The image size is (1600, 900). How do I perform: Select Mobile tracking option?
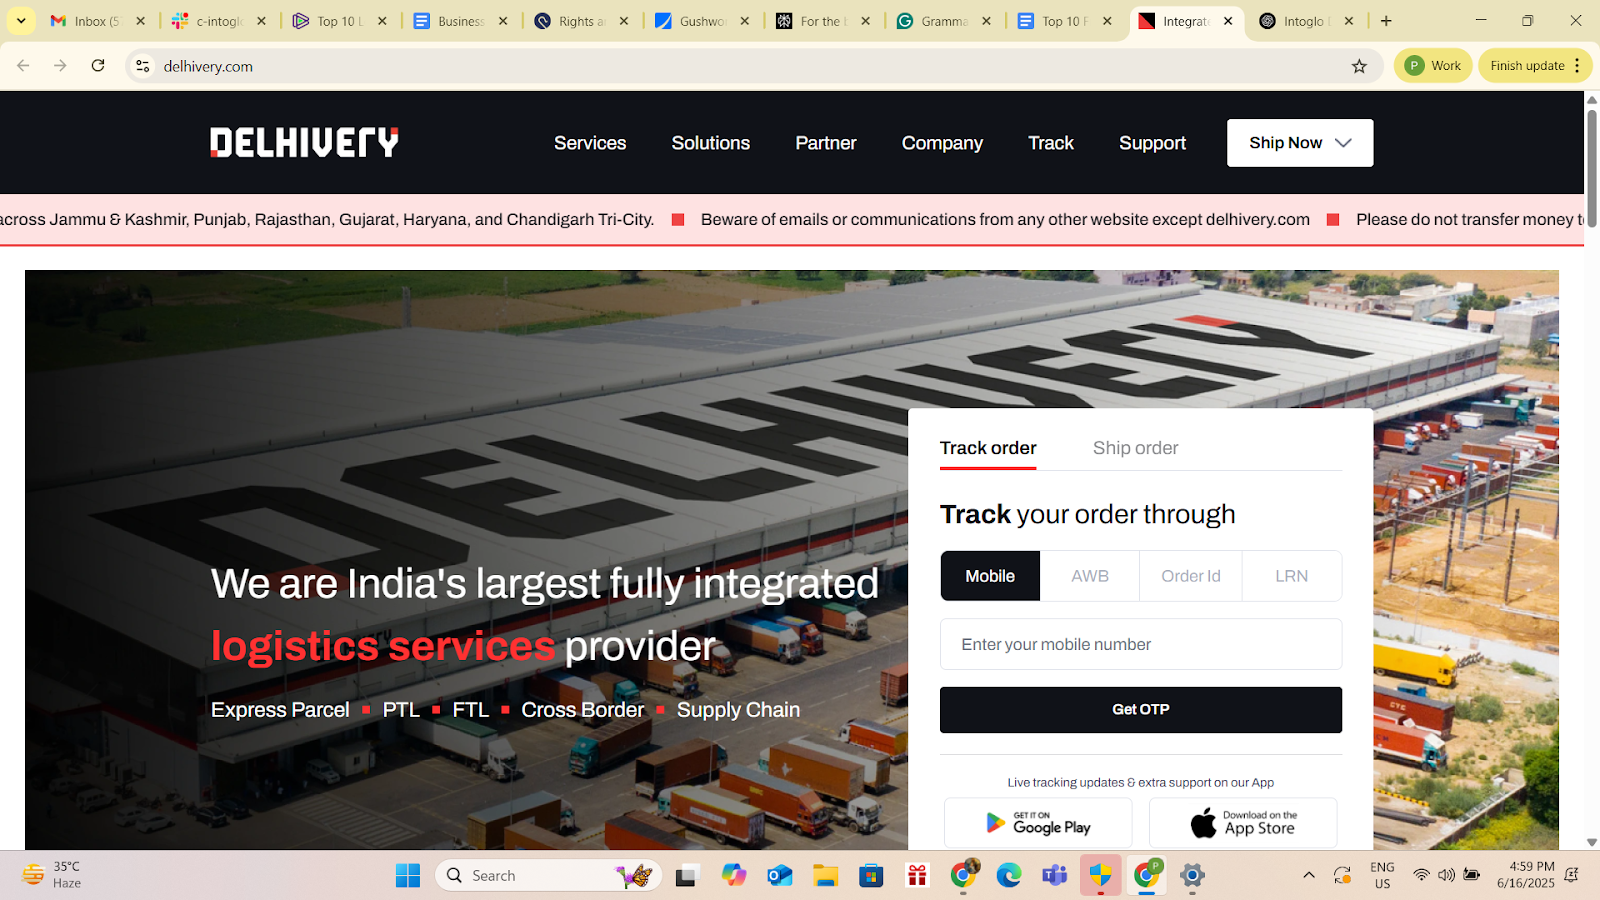click(x=990, y=576)
